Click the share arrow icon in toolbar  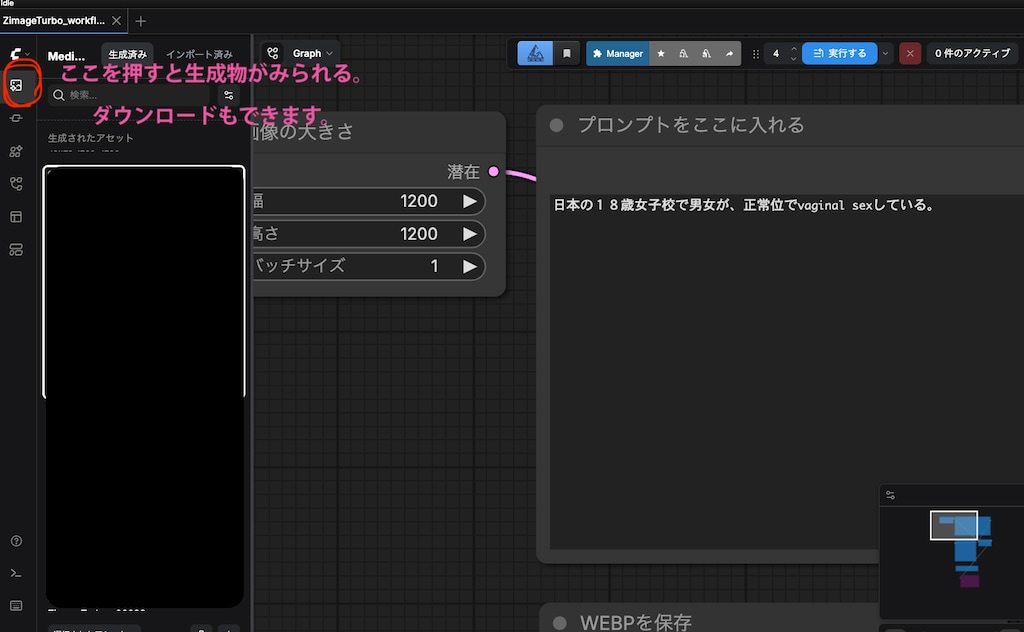click(x=729, y=53)
